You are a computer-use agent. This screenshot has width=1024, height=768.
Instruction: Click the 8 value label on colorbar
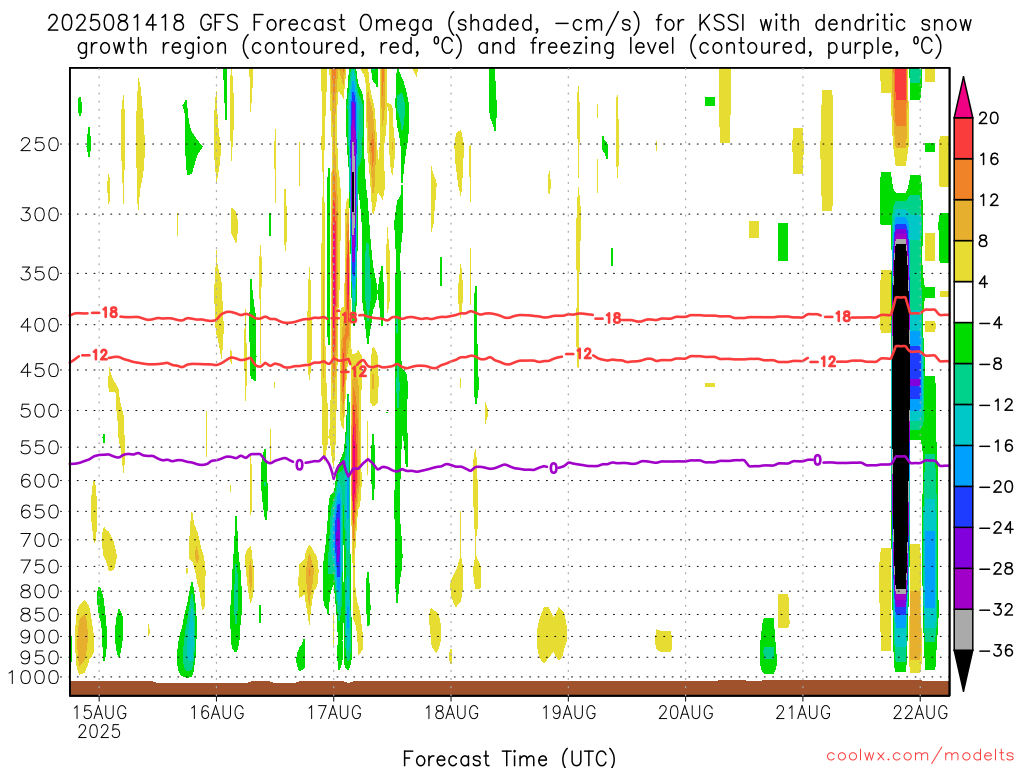click(984, 242)
